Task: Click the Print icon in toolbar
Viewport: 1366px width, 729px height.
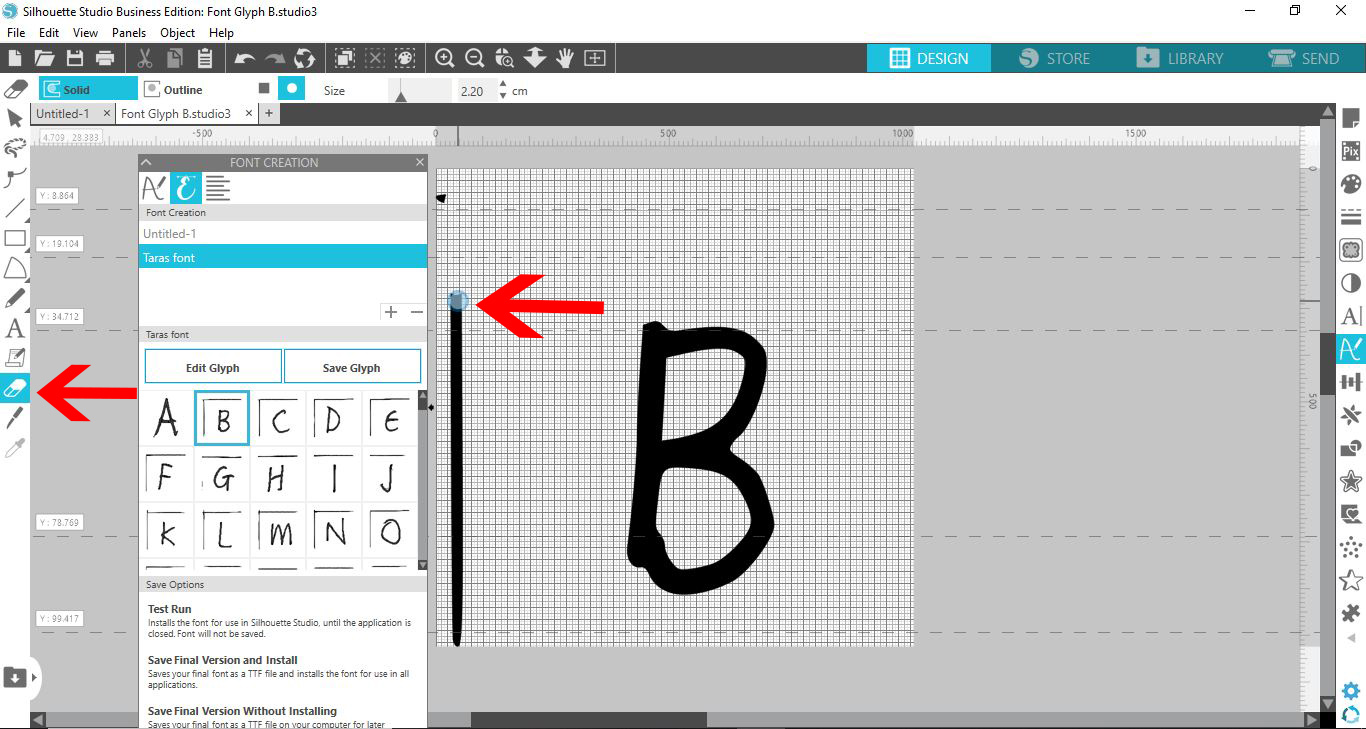Action: click(104, 58)
